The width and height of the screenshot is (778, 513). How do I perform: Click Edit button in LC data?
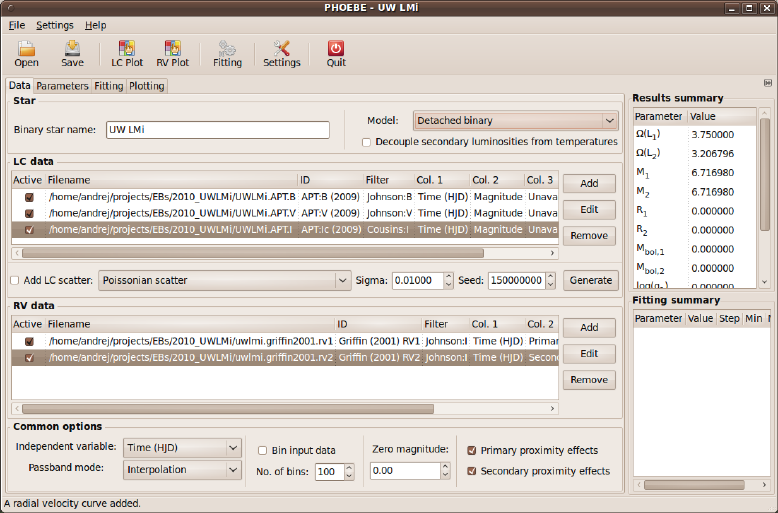[x=589, y=209]
